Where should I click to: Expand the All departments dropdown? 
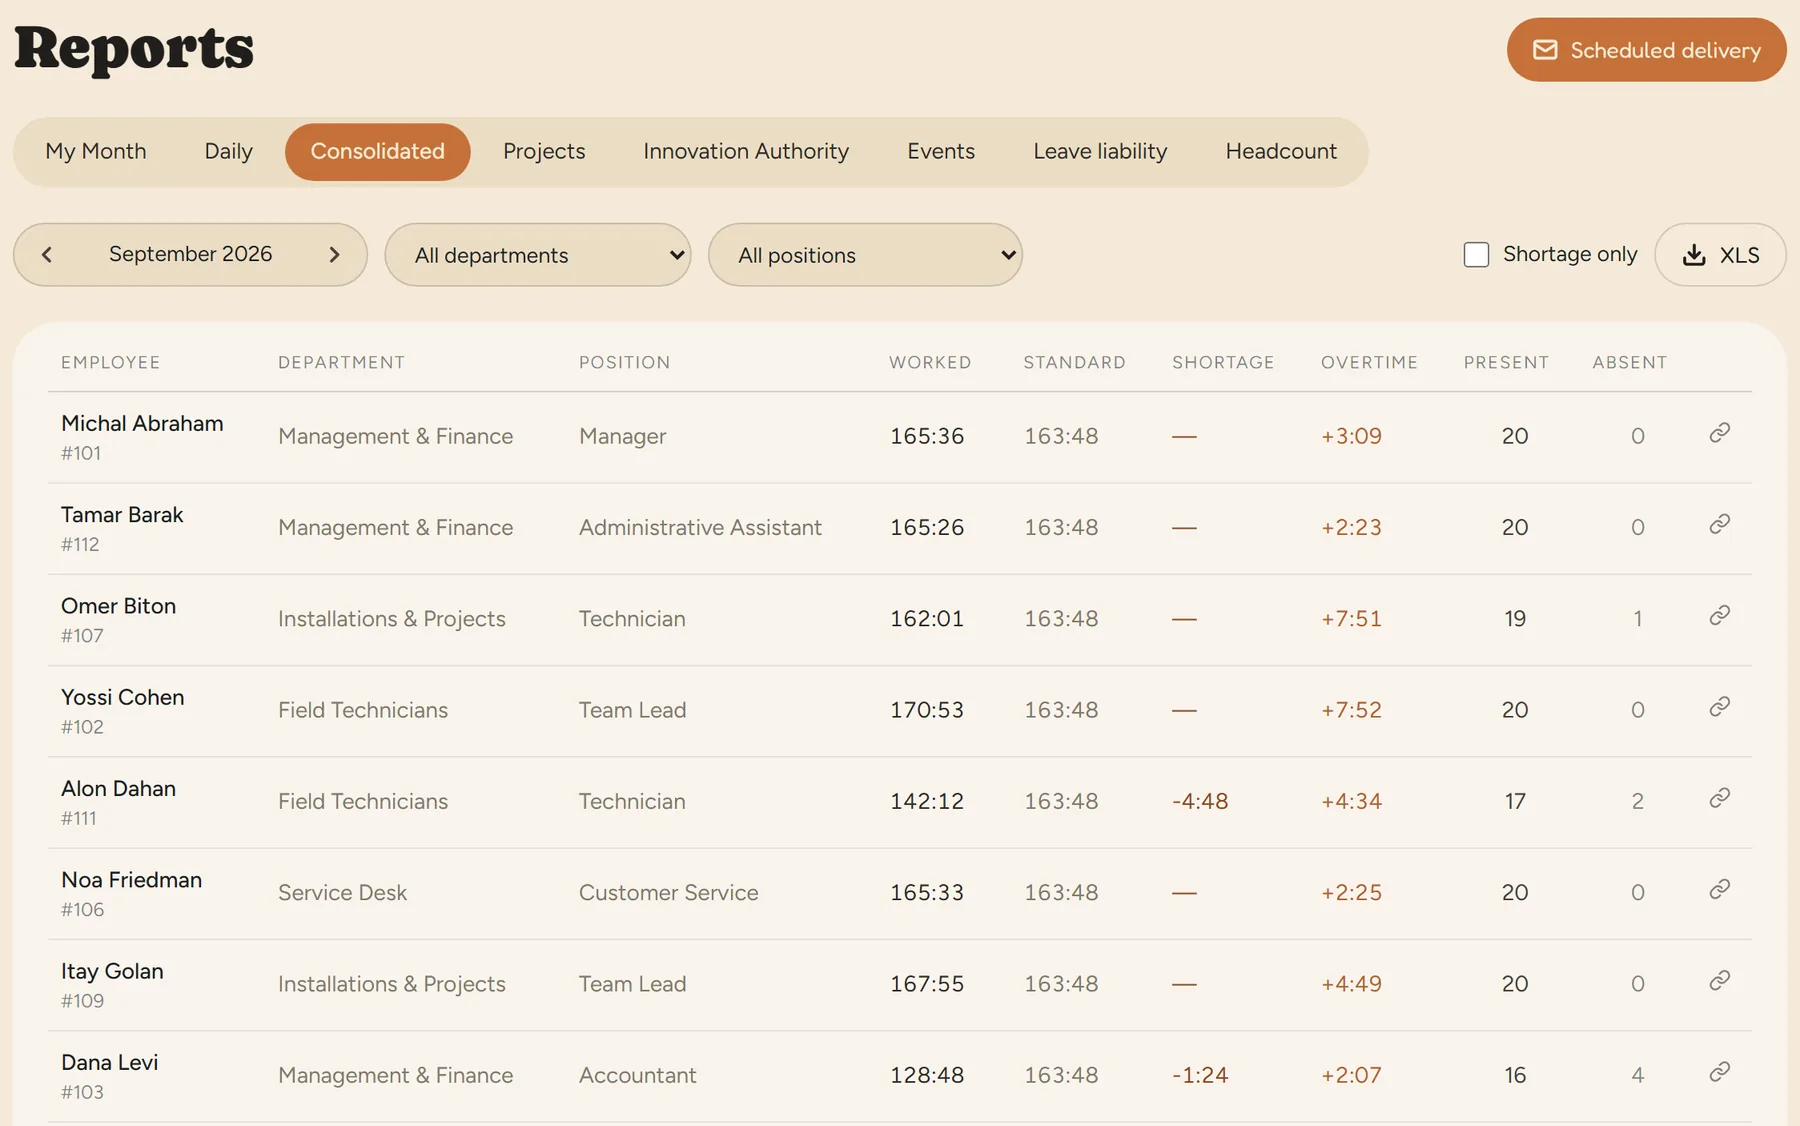tap(538, 255)
